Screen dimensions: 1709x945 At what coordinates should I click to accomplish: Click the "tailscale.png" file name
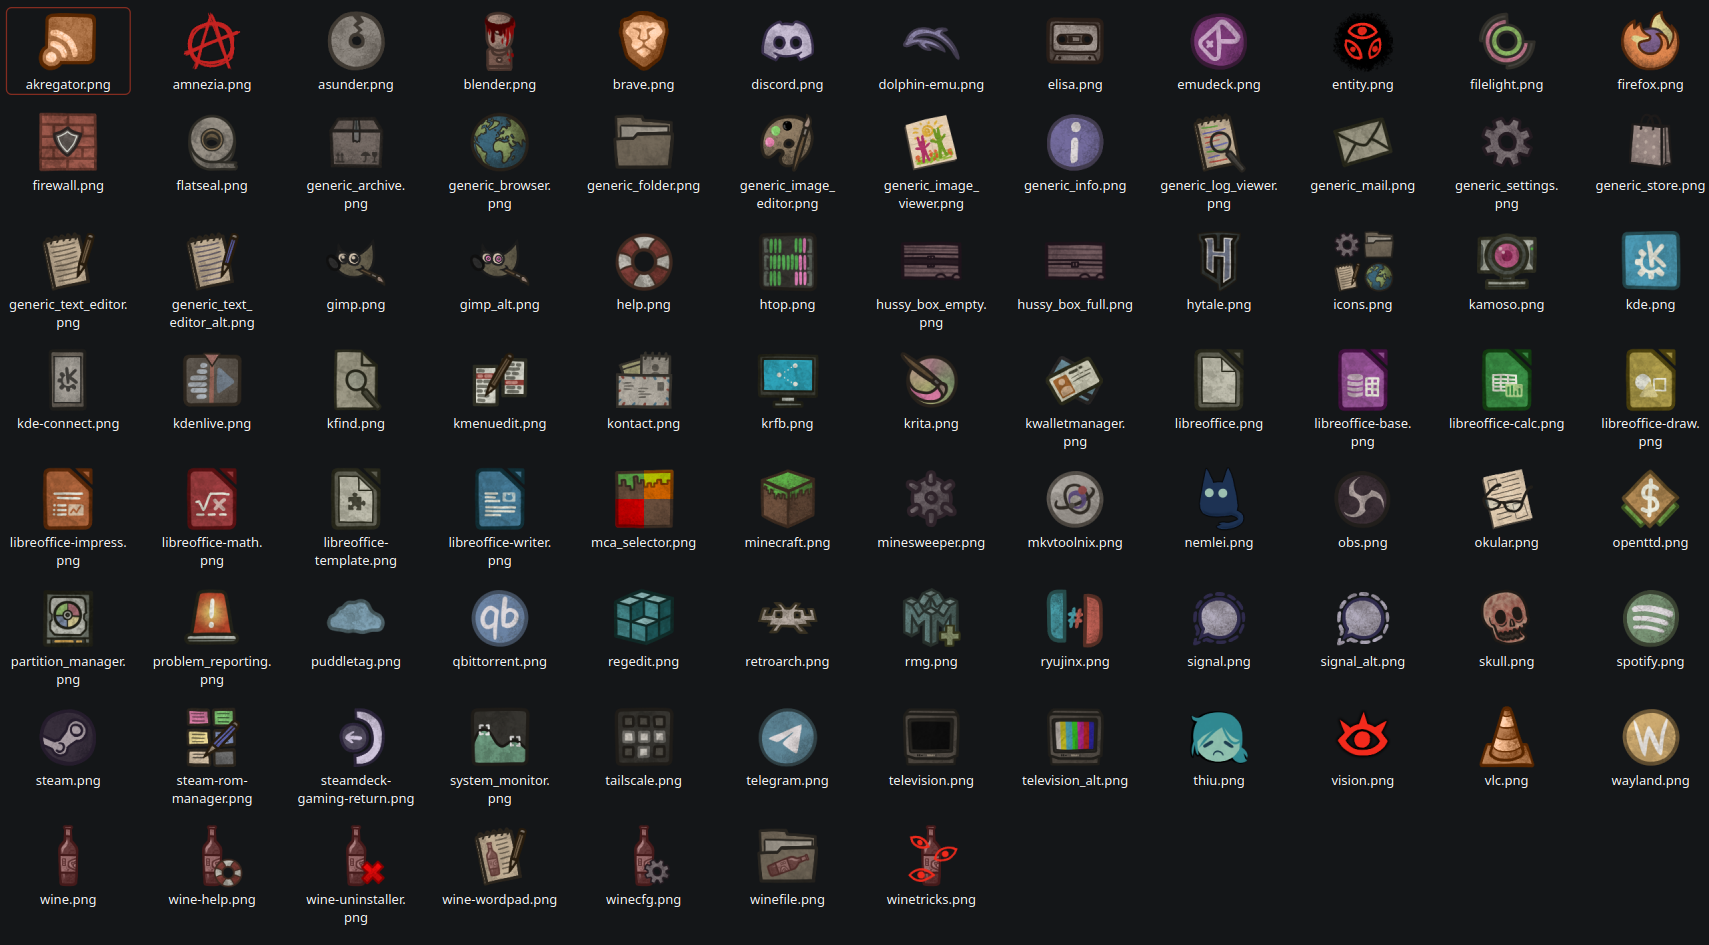(644, 781)
